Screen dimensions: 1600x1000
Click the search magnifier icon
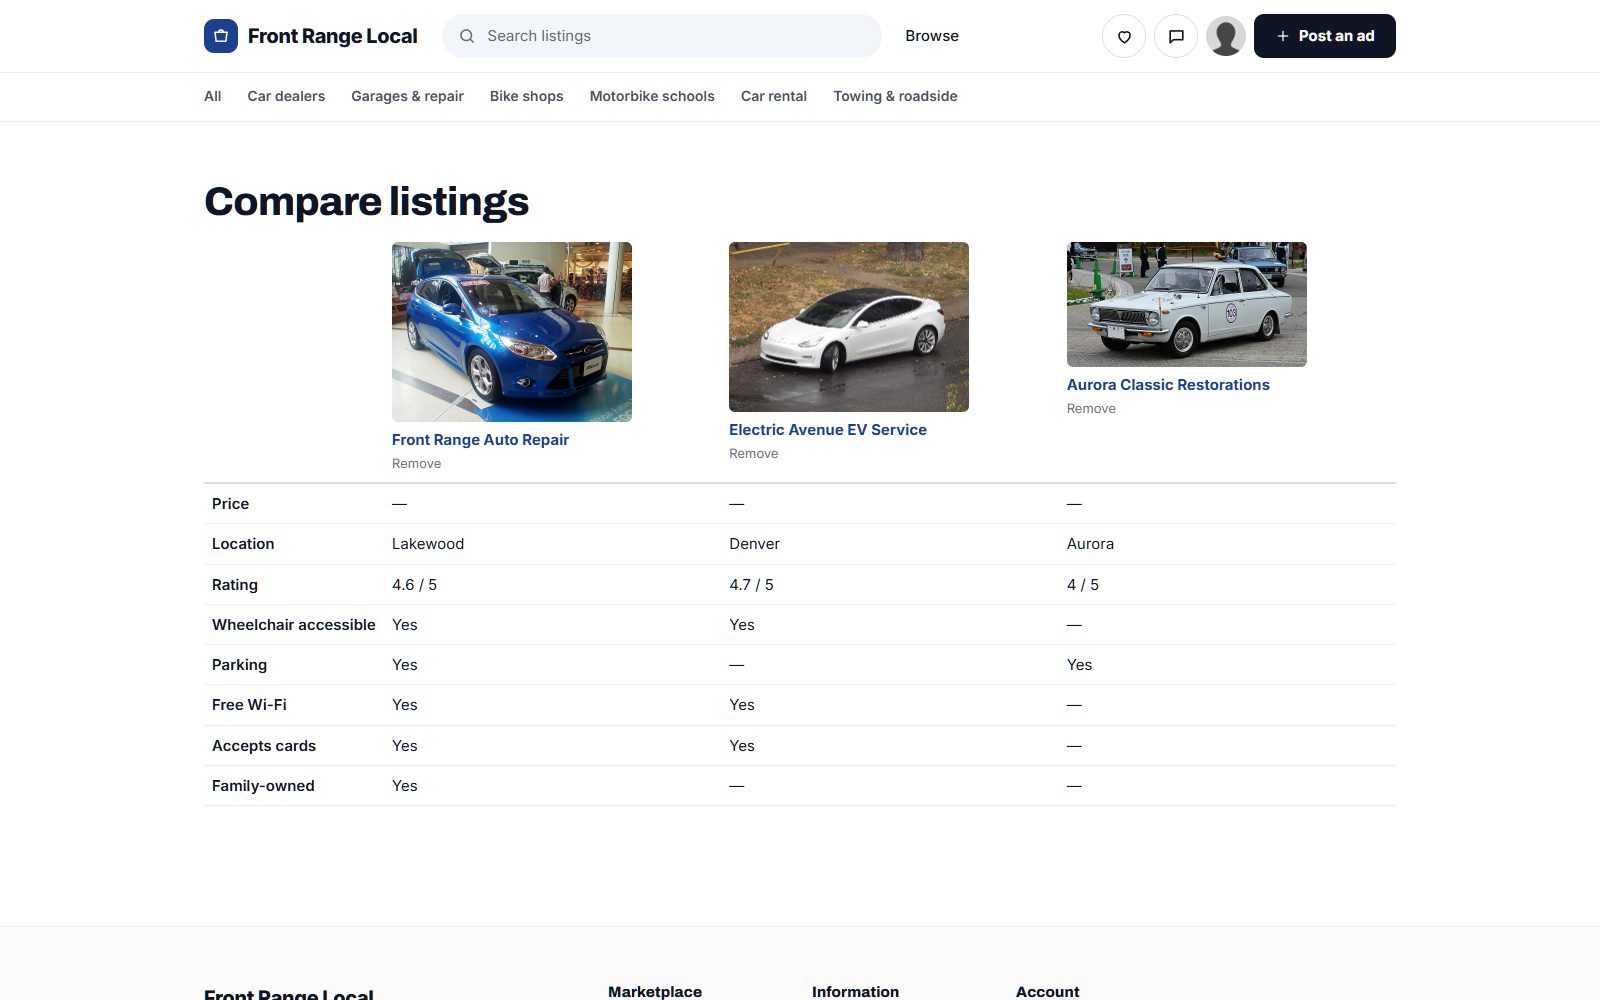coord(467,36)
